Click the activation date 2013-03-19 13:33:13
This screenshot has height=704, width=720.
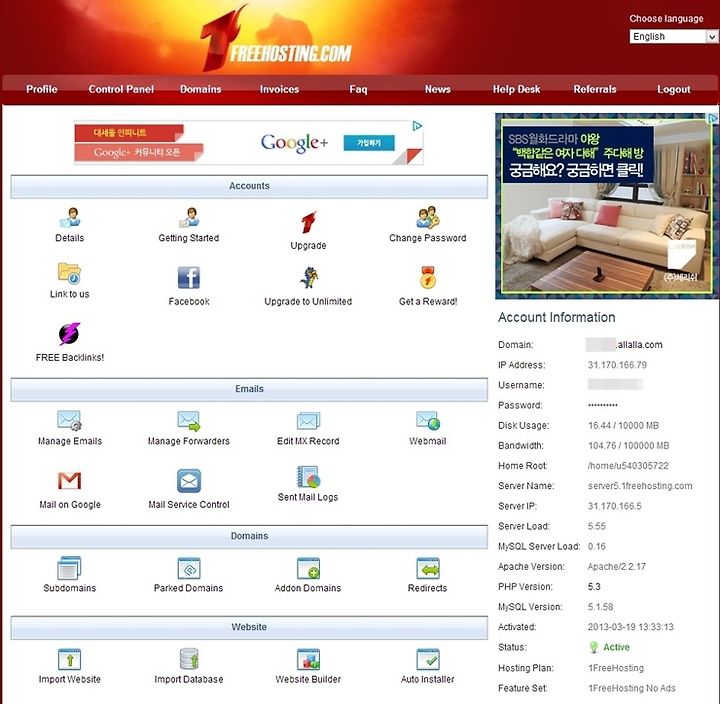[x=630, y=627]
